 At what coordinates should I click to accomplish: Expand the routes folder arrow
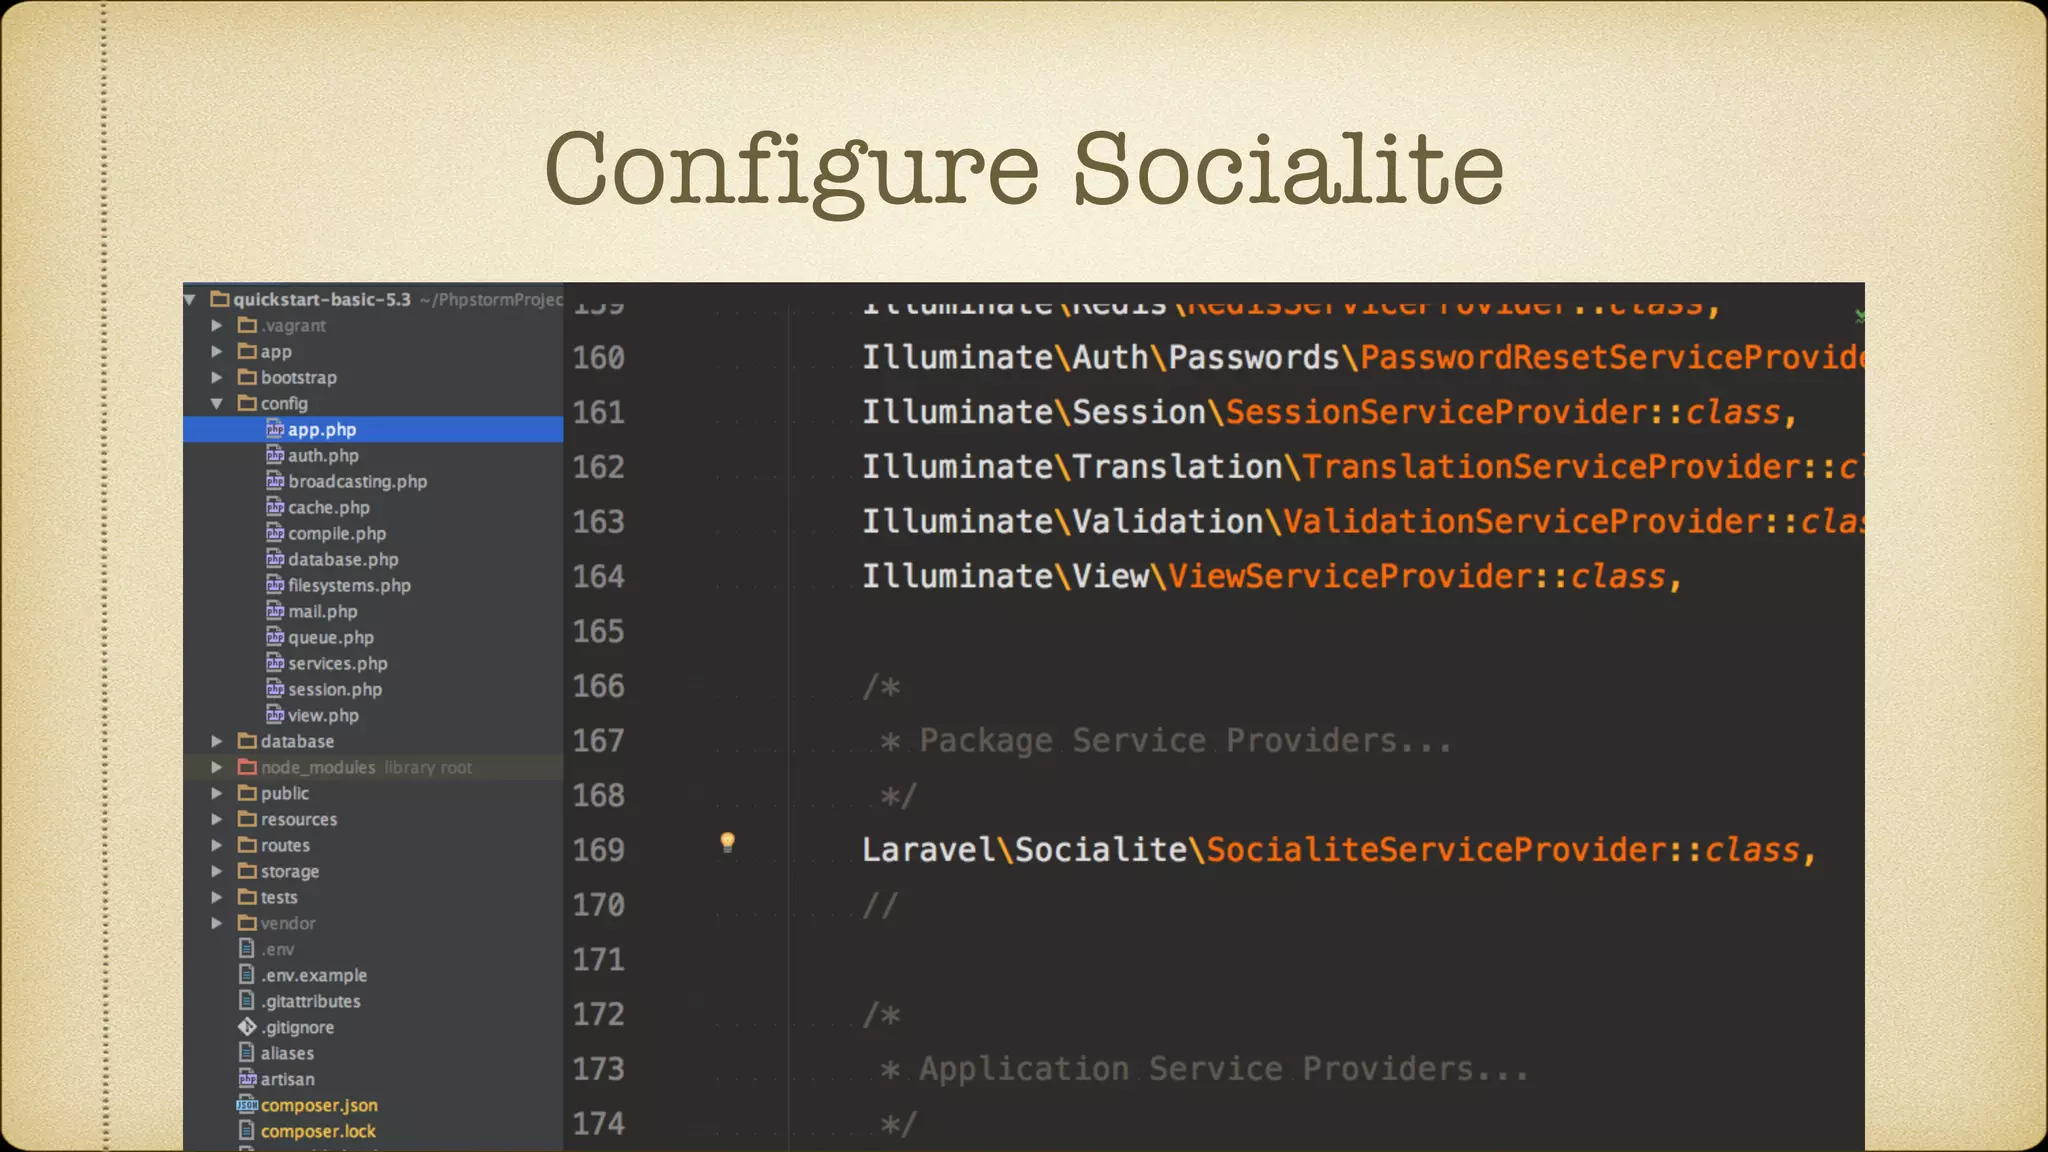click(x=216, y=845)
